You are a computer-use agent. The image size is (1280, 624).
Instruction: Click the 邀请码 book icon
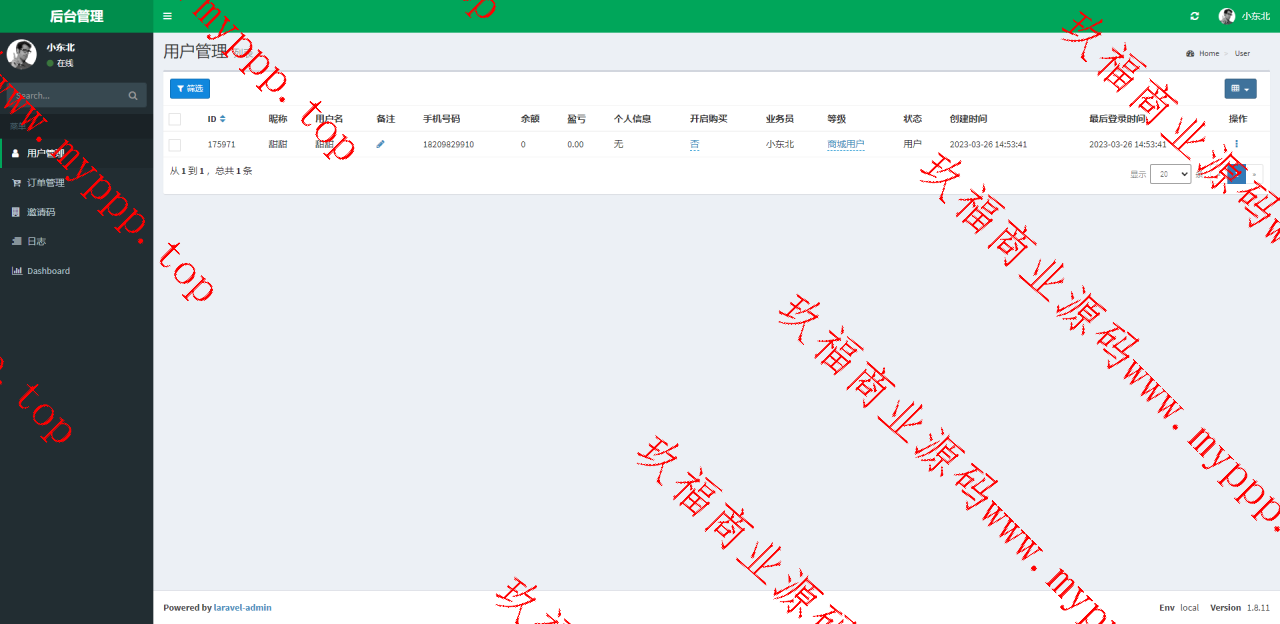click(16, 212)
